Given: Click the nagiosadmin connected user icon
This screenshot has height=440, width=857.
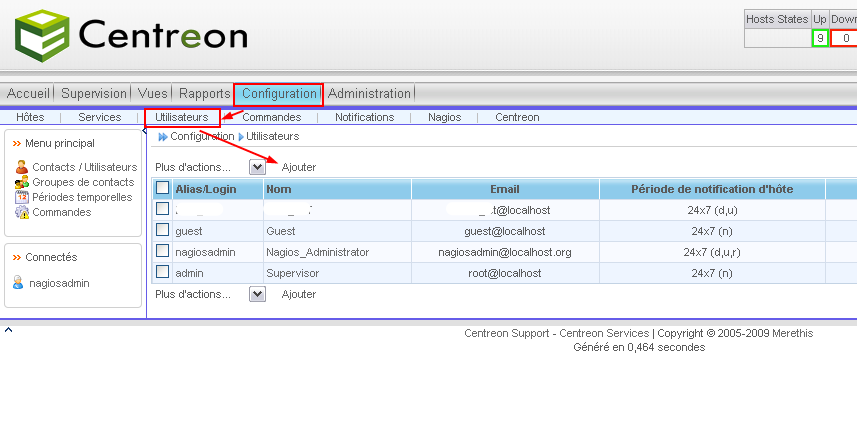Looking at the screenshot, I should coord(18,283).
